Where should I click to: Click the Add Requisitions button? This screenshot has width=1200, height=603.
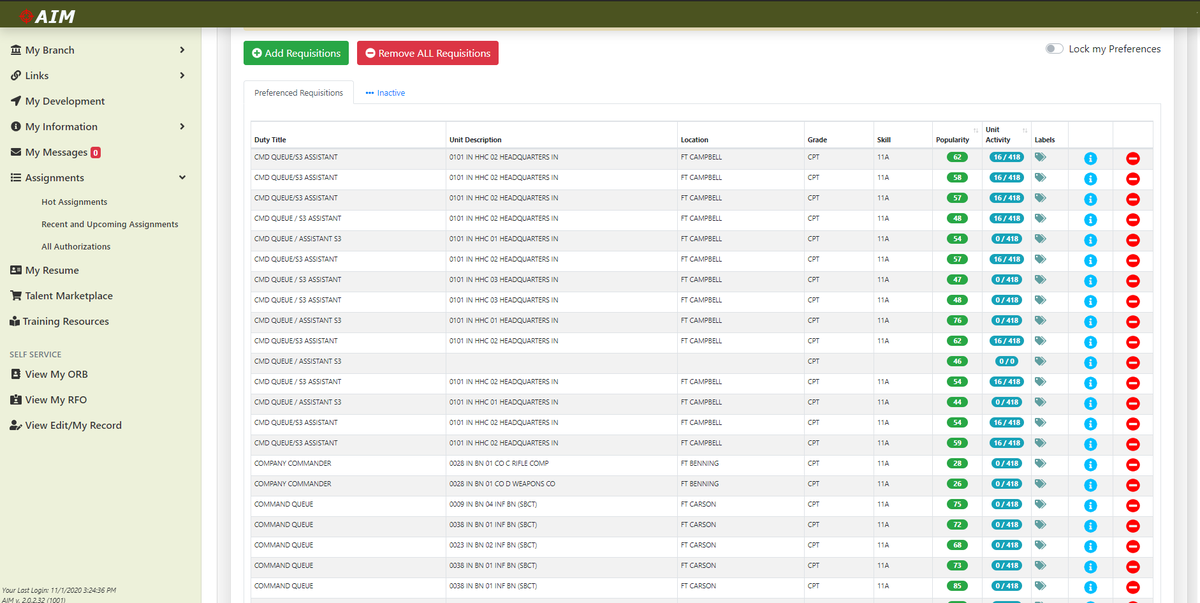click(296, 53)
